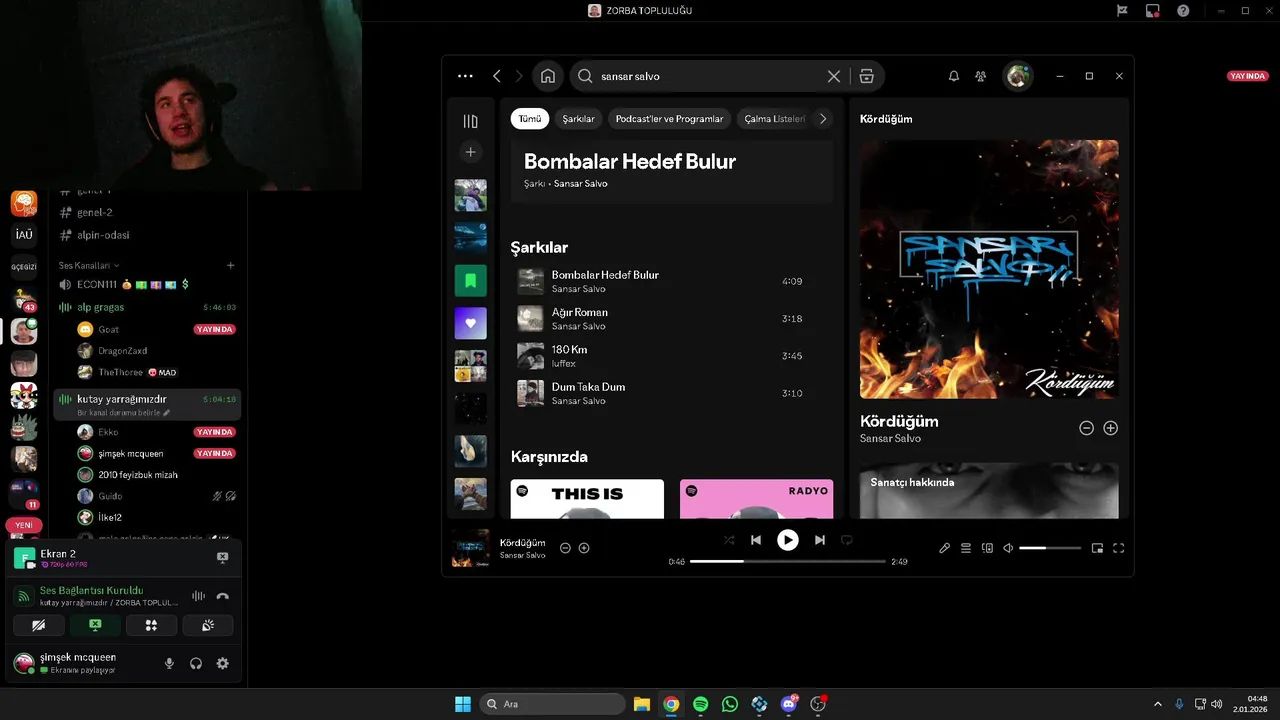
Task: Toggle repeat in Spotify player
Action: pyautogui.click(x=847, y=540)
